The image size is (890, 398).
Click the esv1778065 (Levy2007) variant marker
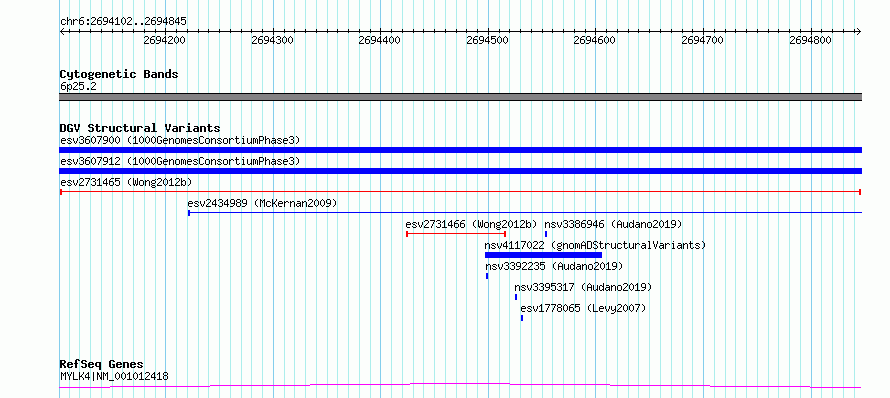(522, 318)
